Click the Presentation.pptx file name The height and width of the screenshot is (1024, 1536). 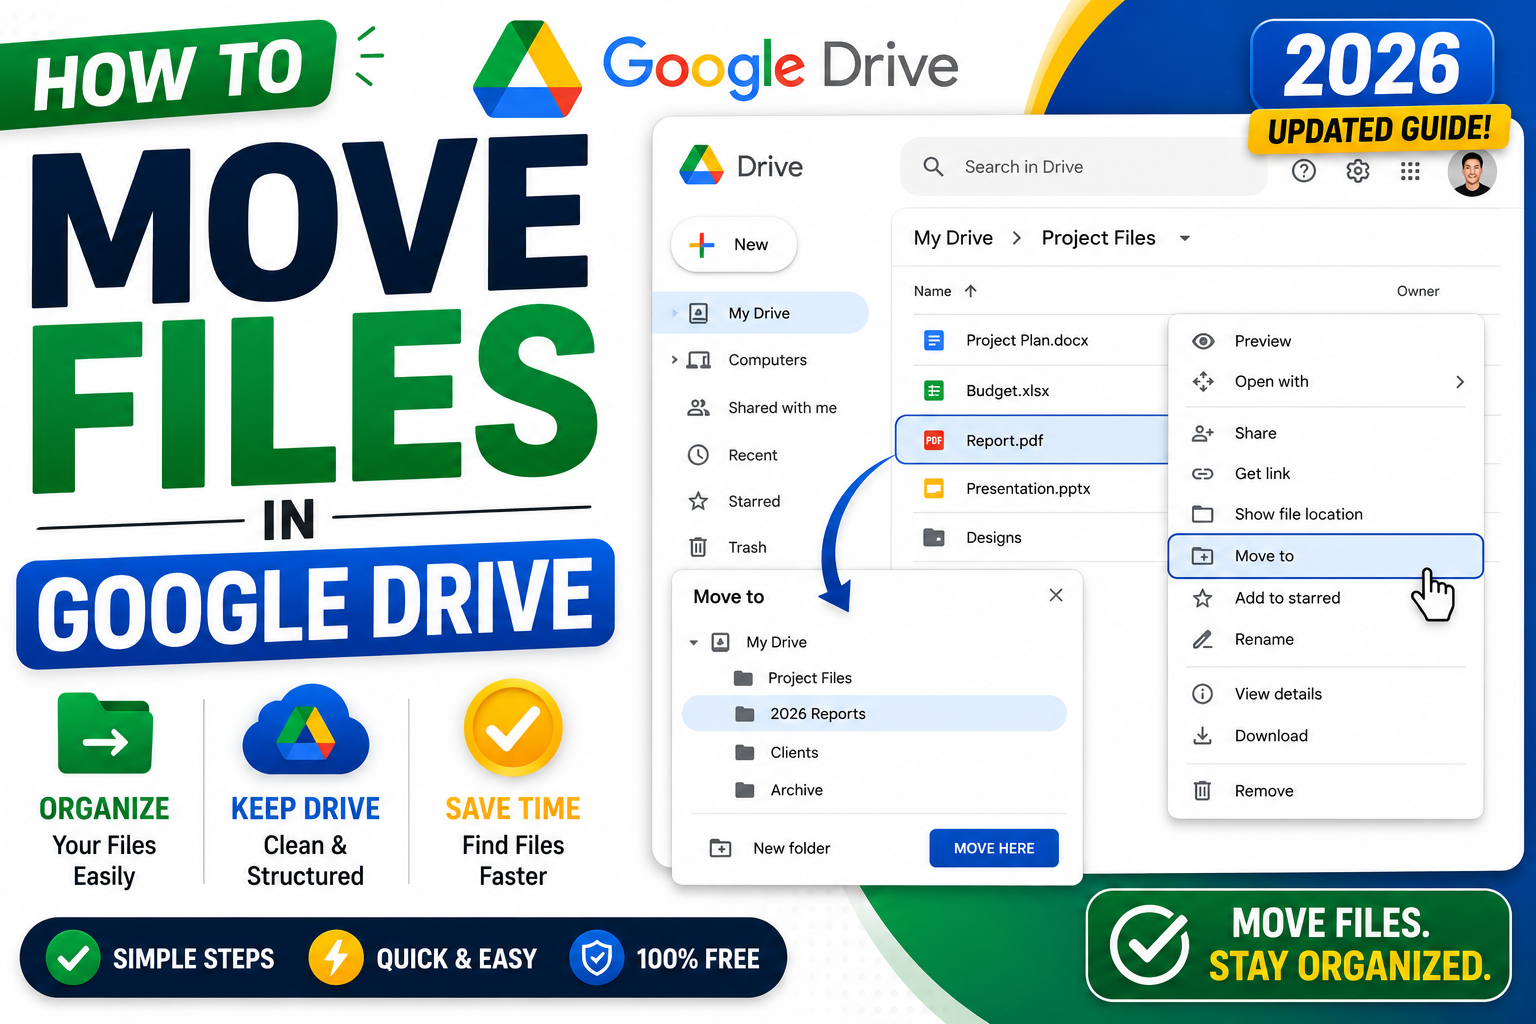coord(1028,488)
